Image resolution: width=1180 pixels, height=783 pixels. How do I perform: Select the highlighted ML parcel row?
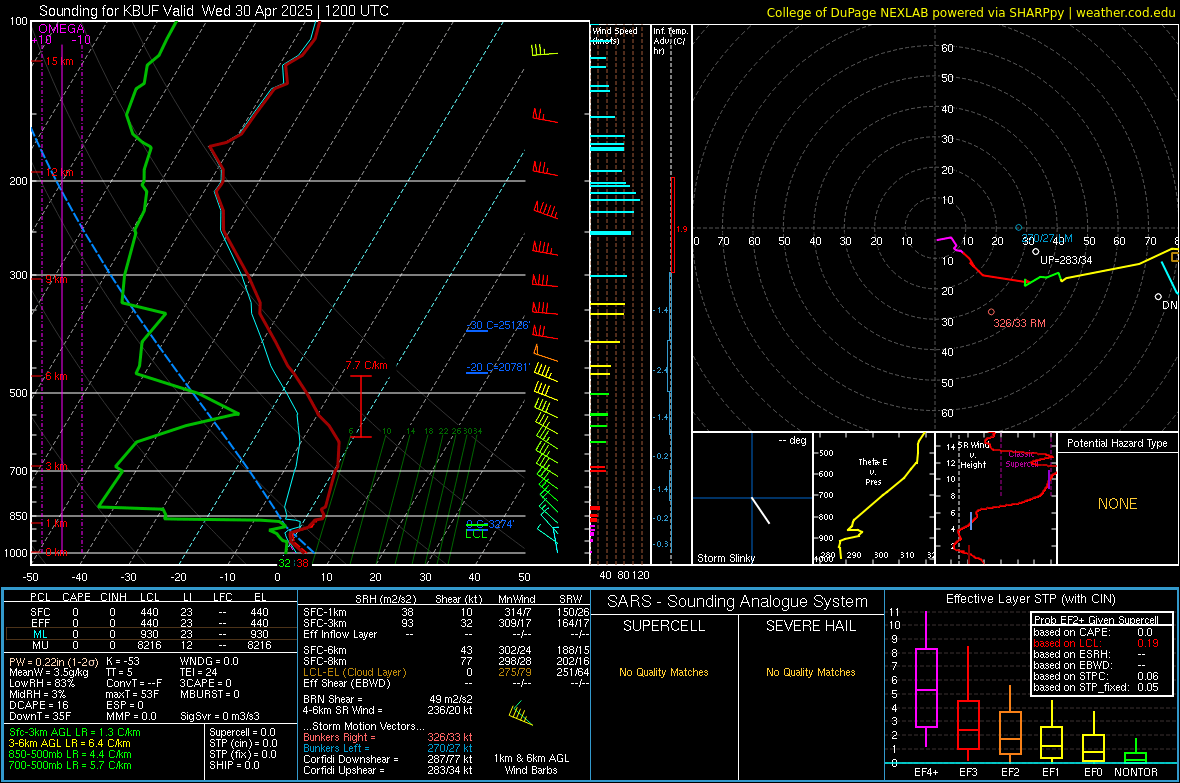pyautogui.click(x=151, y=634)
